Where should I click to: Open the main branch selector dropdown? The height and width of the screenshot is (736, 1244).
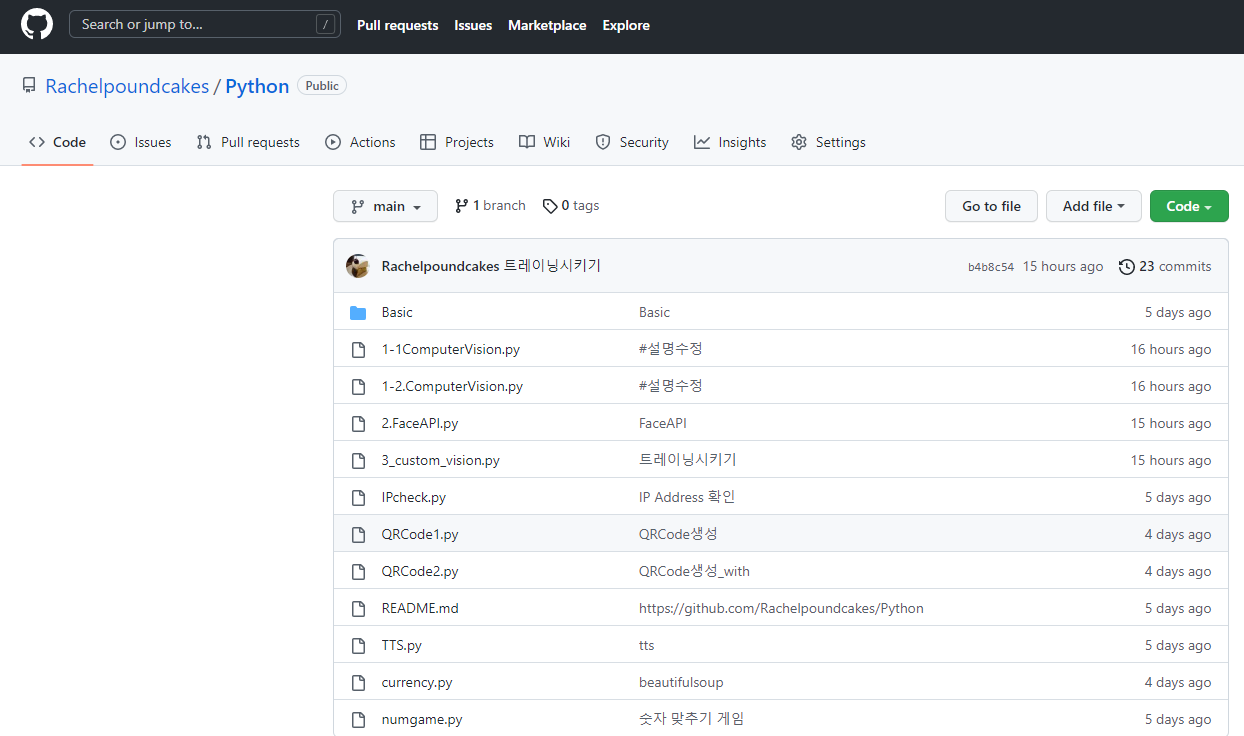pyautogui.click(x=385, y=206)
